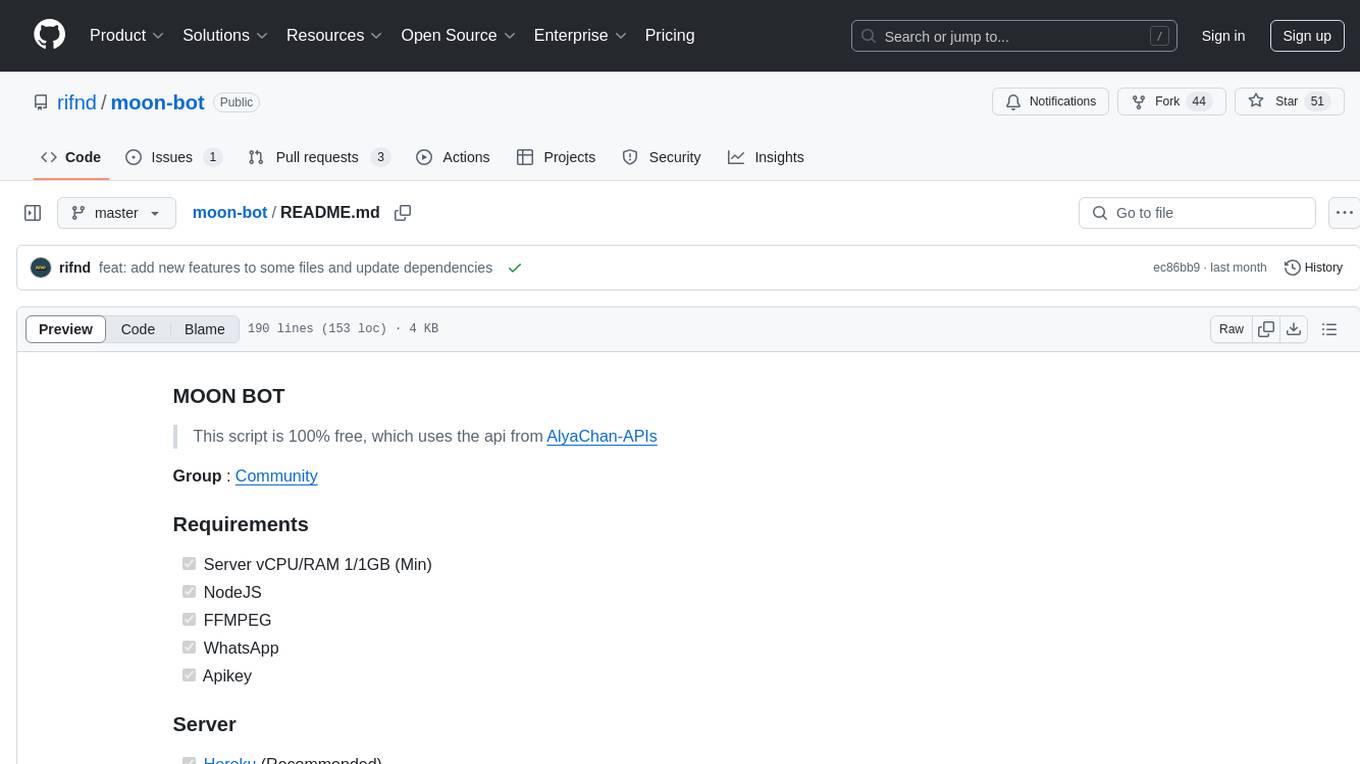Open the Issues tab
The height and width of the screenshot is (764, 1360).
pyautogui.click(x=174, y=157)
